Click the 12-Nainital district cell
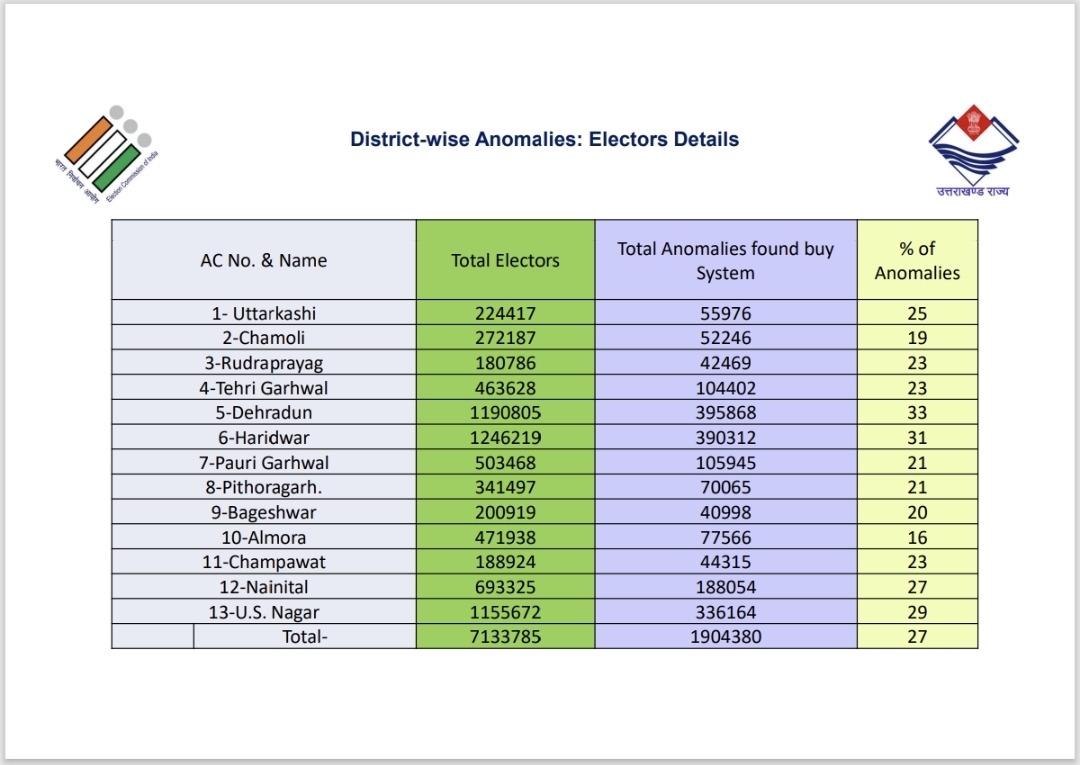 click(264, 587)
